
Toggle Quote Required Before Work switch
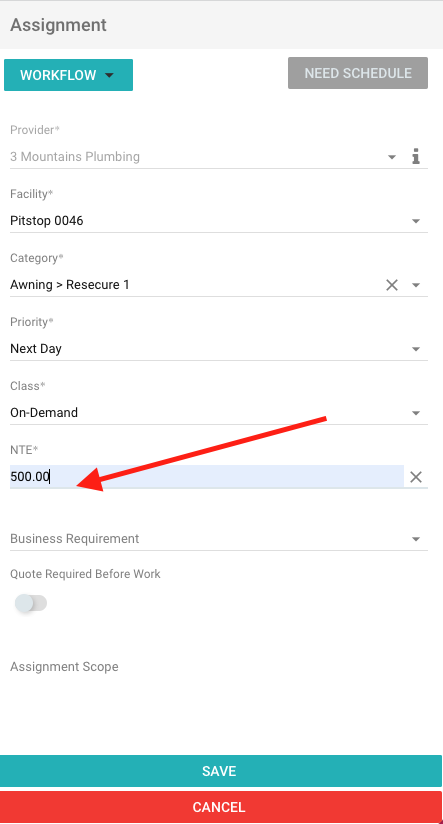point(31,603)
